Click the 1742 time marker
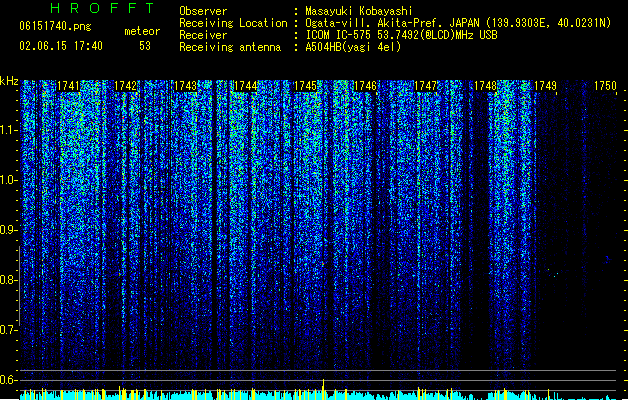Image resolution: width=629 pixels, height=400 pixels. click(x=125, y=86)
